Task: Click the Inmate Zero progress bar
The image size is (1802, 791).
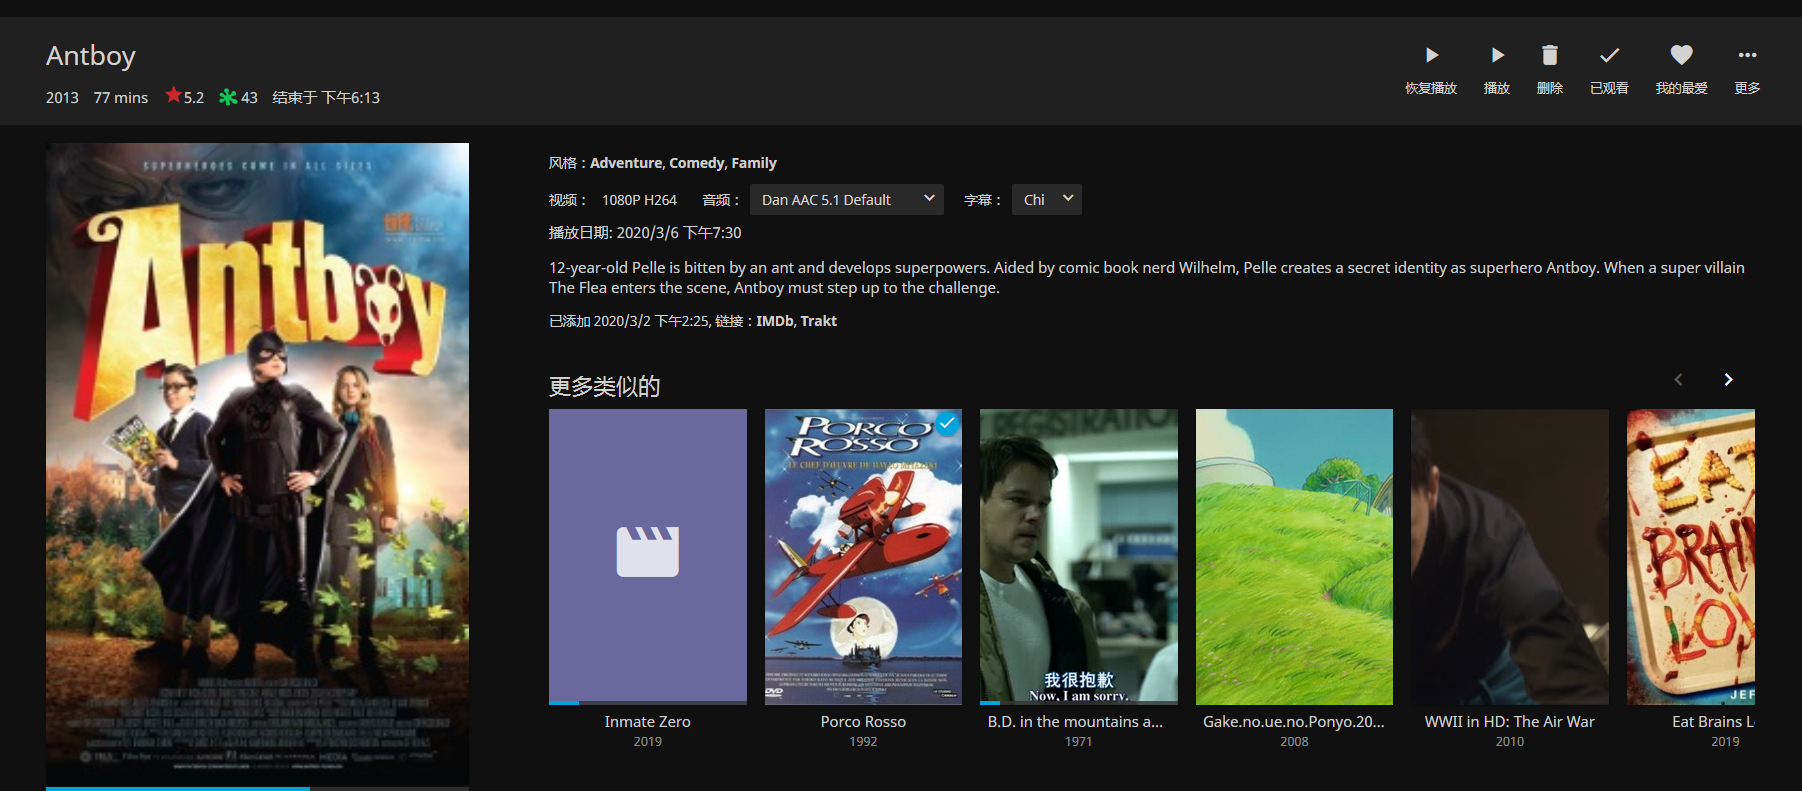Action: (x=648, y=703)
